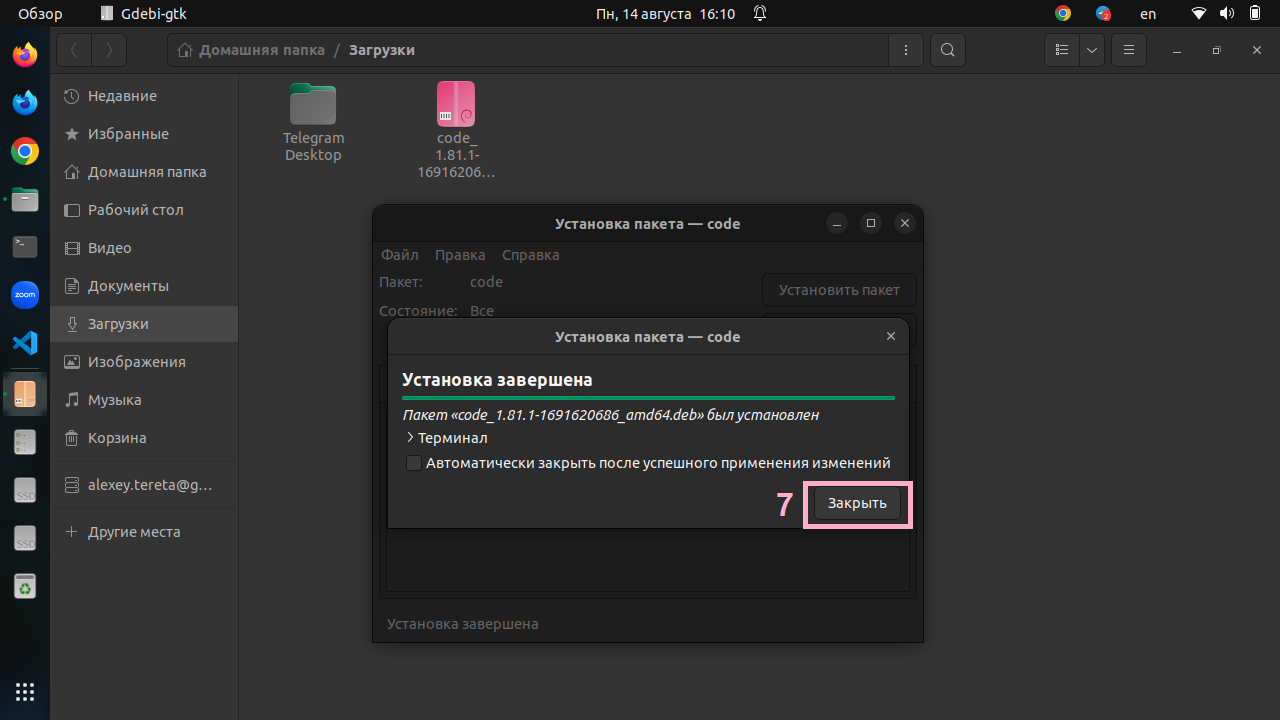Open the Правка menu in Gdebi
Viewport: 1280px width, 720px height.
coord(460,255)
